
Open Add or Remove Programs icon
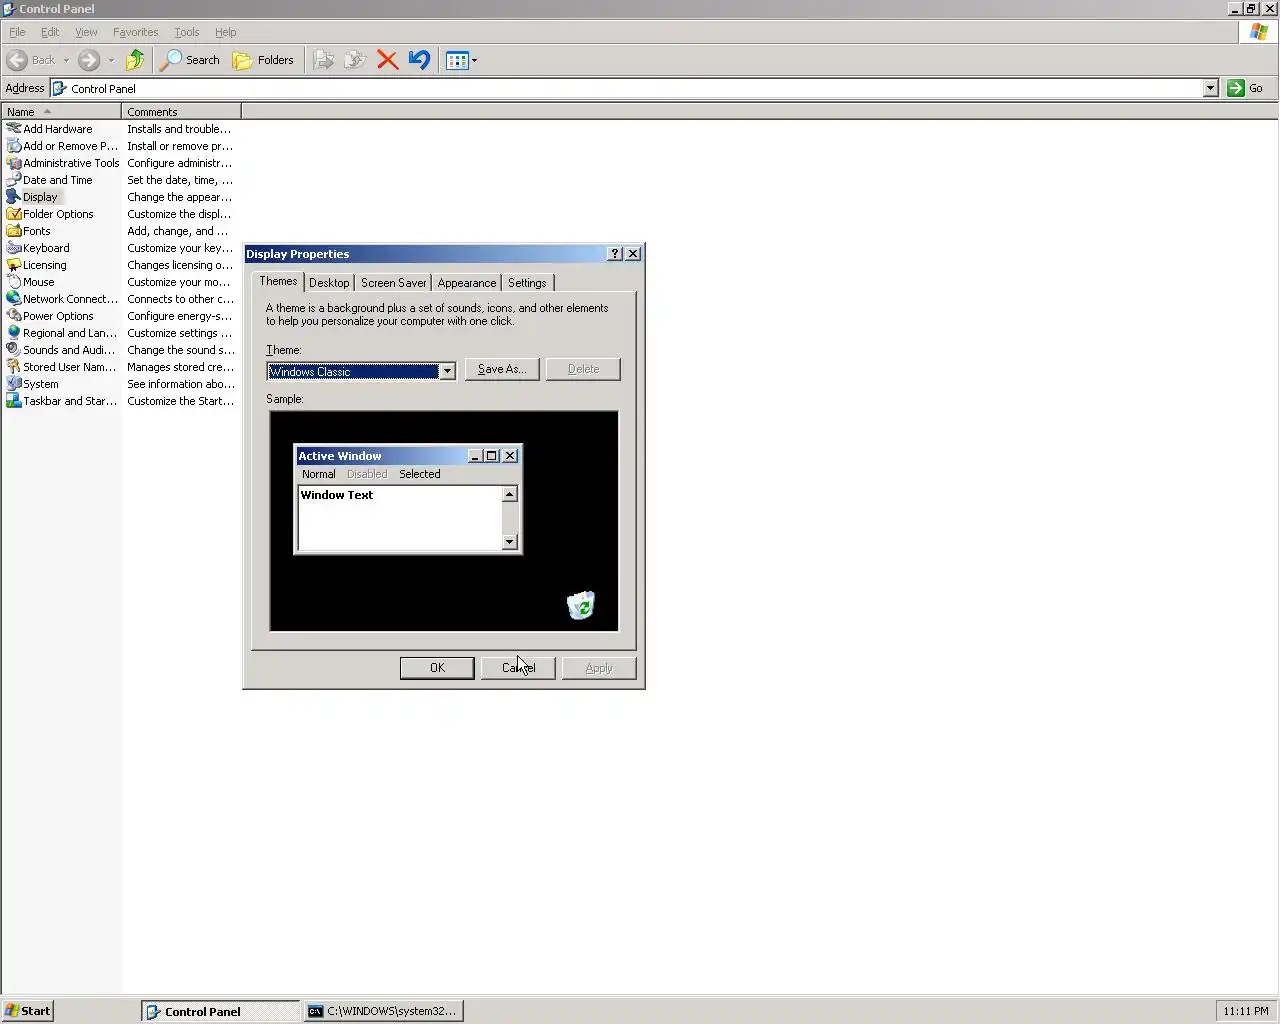(x=14, y=146)
